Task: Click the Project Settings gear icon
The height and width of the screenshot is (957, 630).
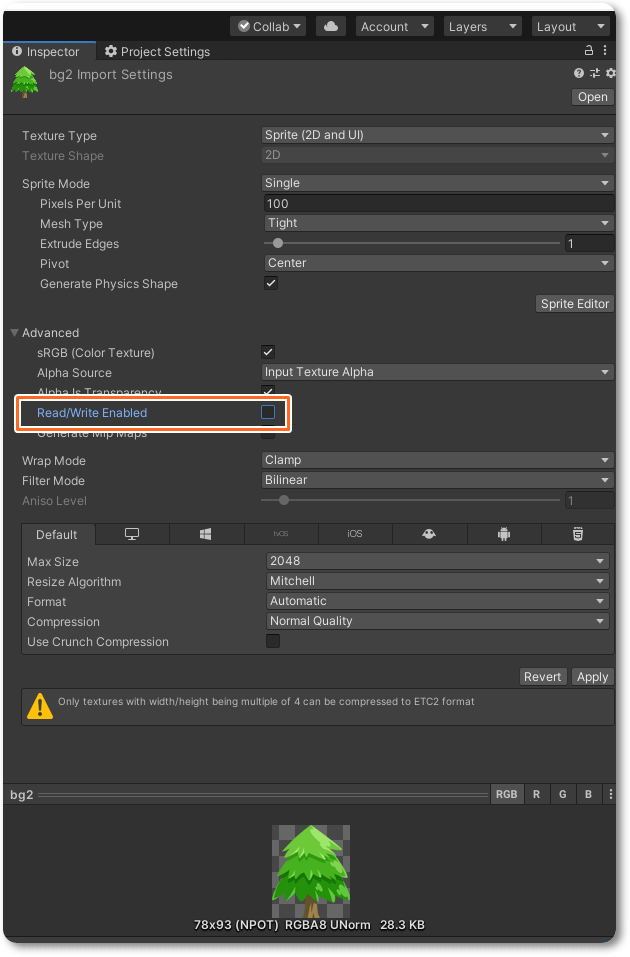Action: [110, 51]
